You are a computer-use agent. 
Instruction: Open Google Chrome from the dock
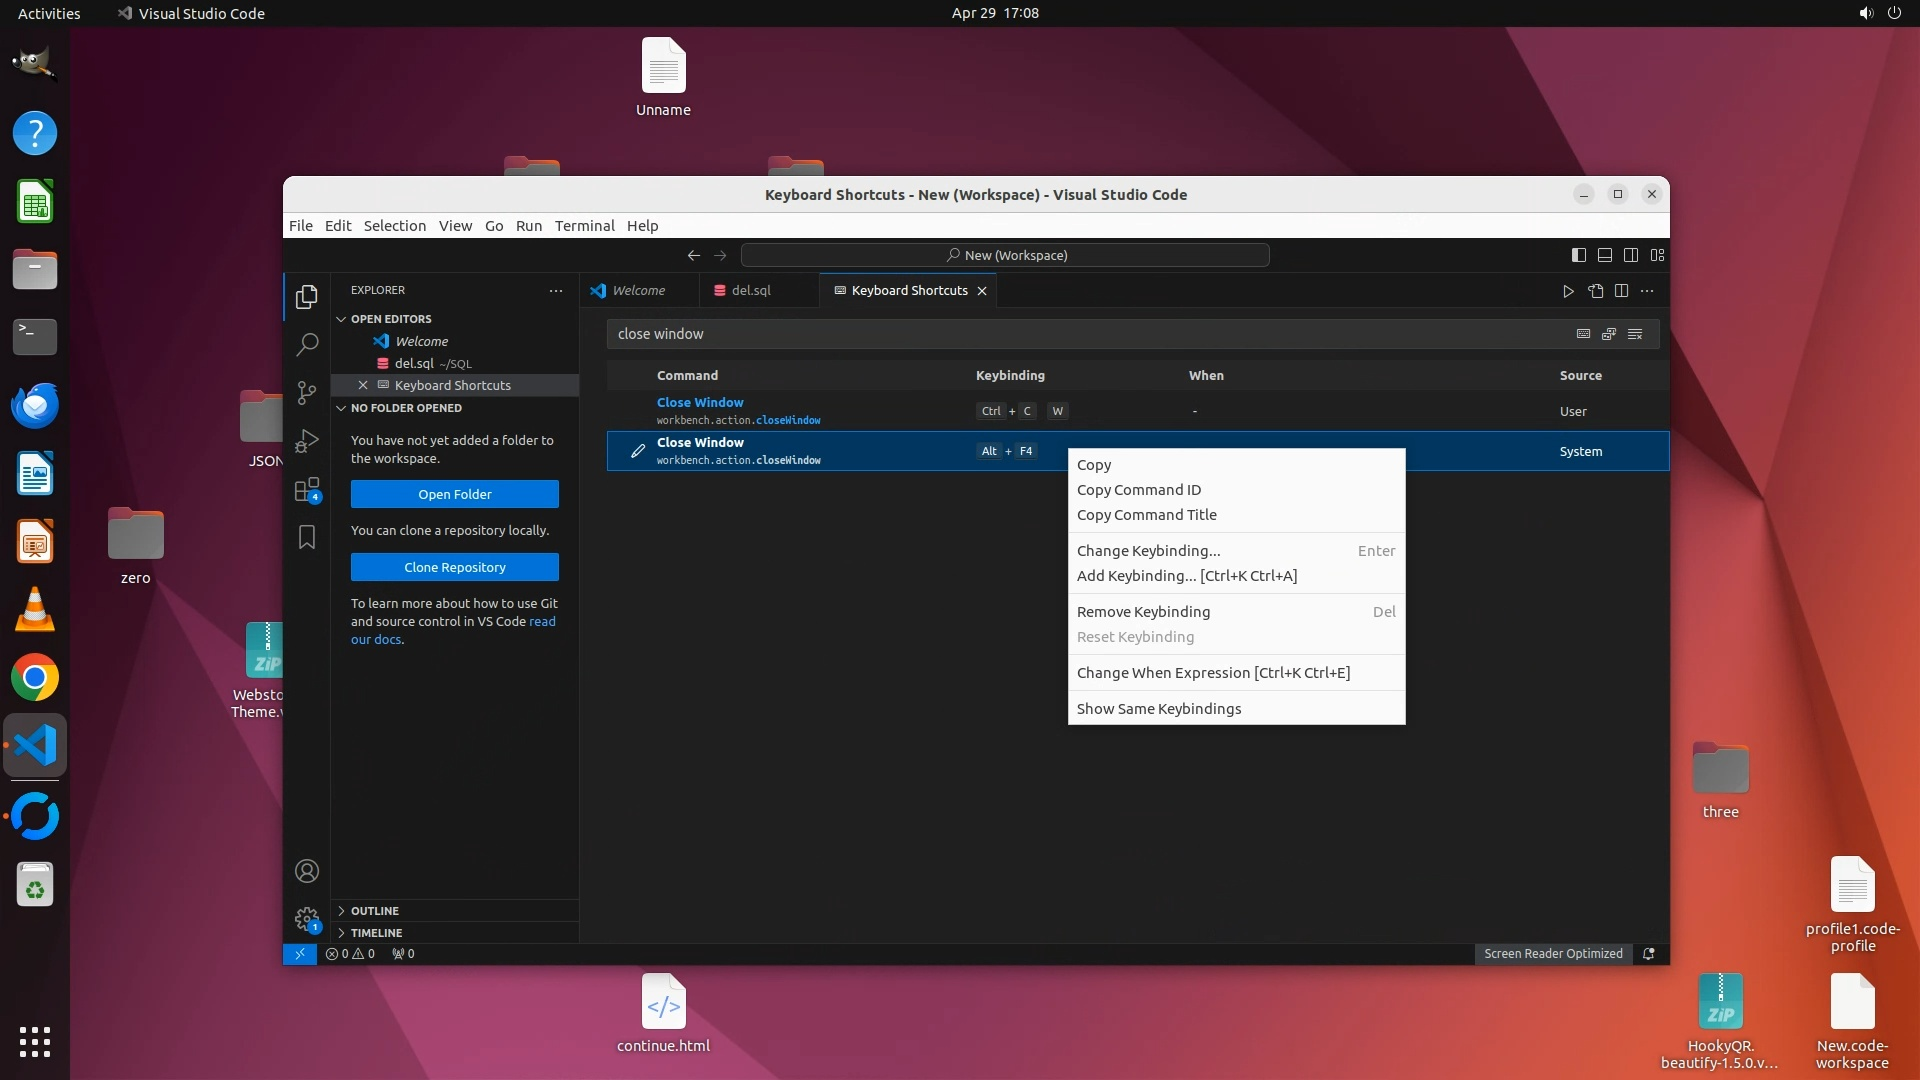[x=35, y=678]
